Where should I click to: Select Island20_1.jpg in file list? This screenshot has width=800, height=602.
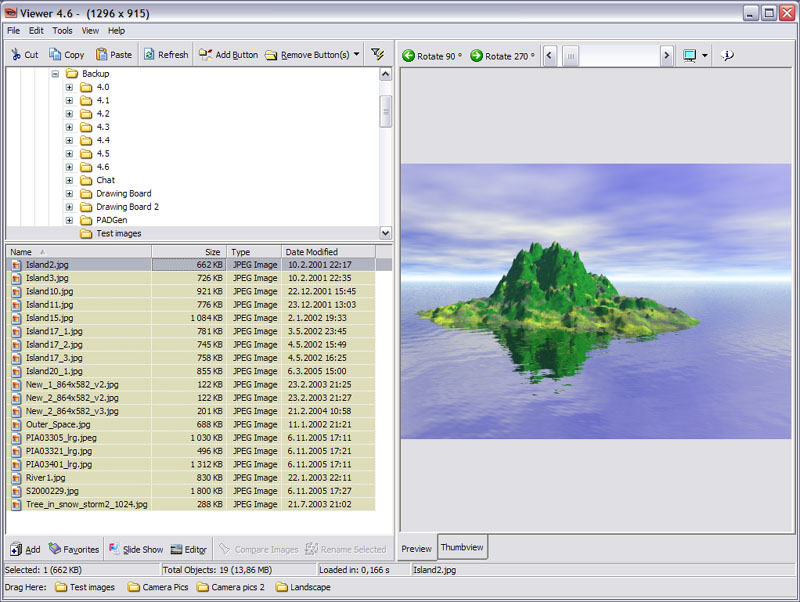coord(54,371)
